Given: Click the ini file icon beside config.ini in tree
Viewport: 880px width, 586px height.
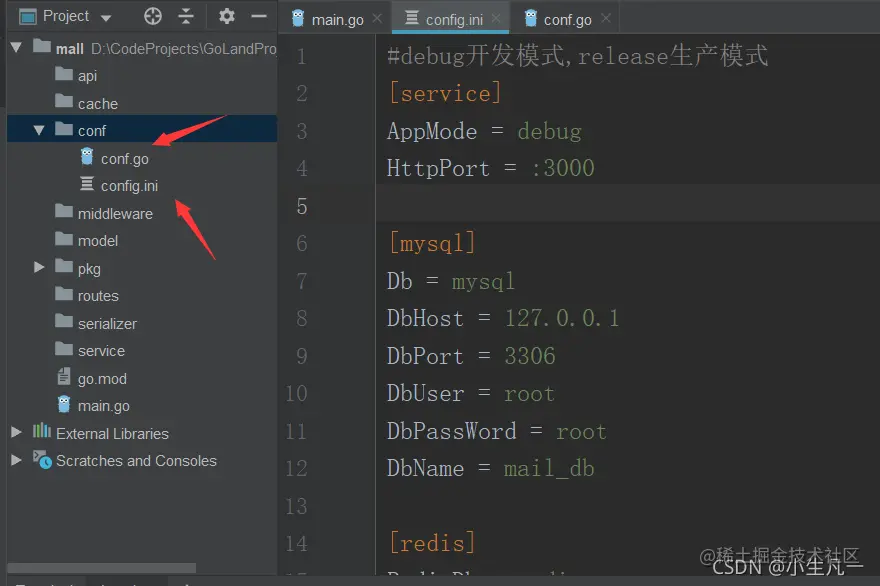Looking at the screenshot, I should (x=87, y=184).
